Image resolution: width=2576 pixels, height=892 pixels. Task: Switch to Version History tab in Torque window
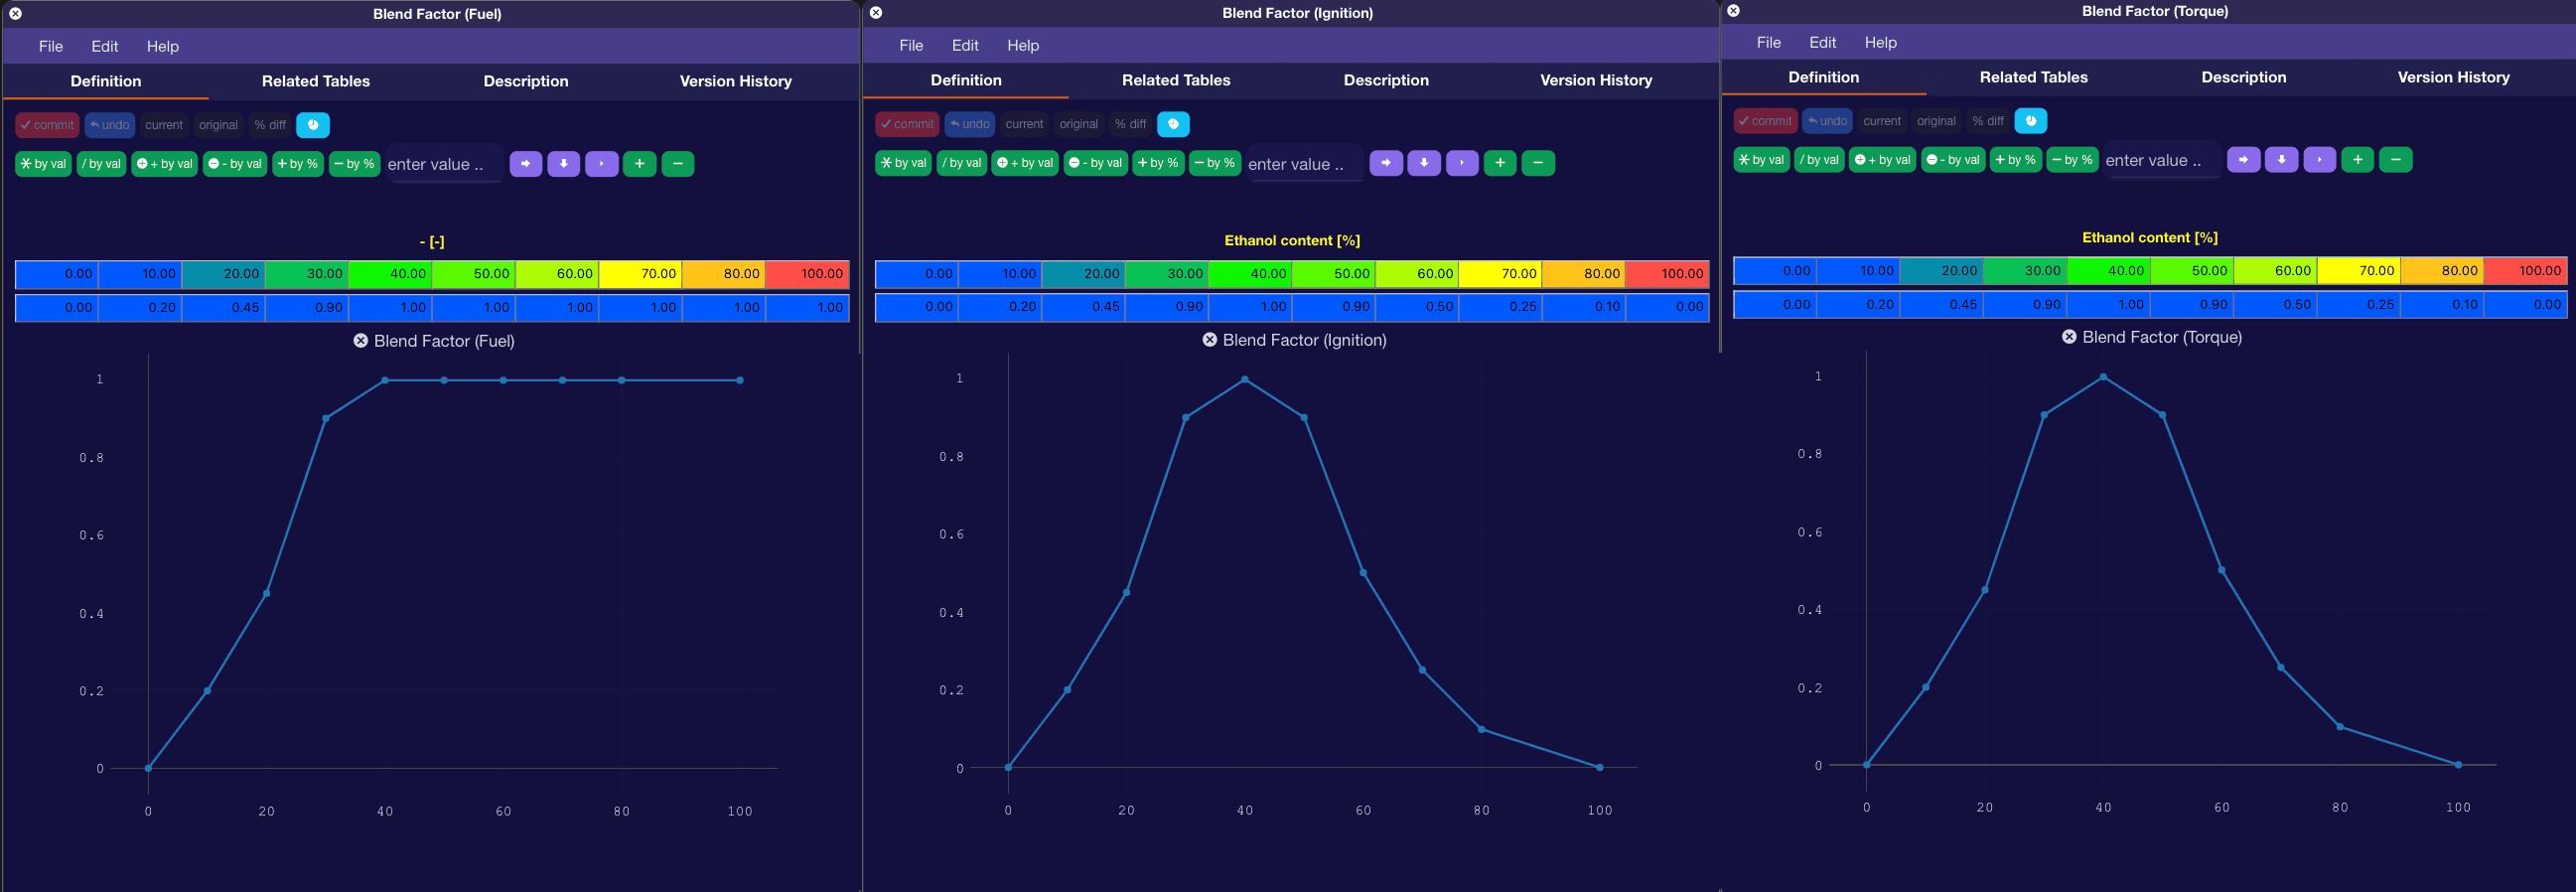coord(2453,77)
